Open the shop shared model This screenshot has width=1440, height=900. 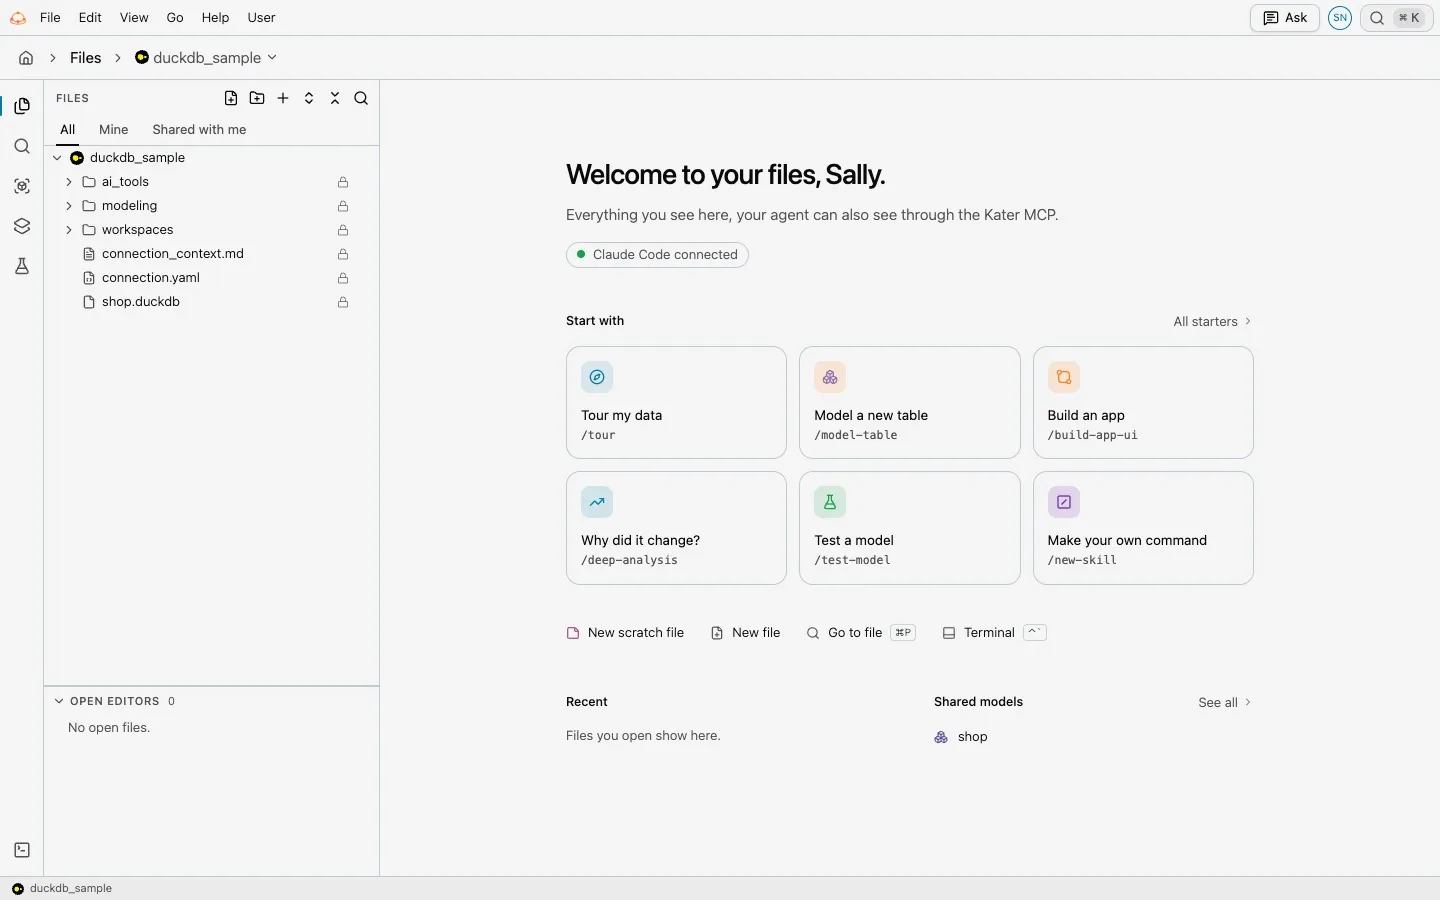coord(961,737)
